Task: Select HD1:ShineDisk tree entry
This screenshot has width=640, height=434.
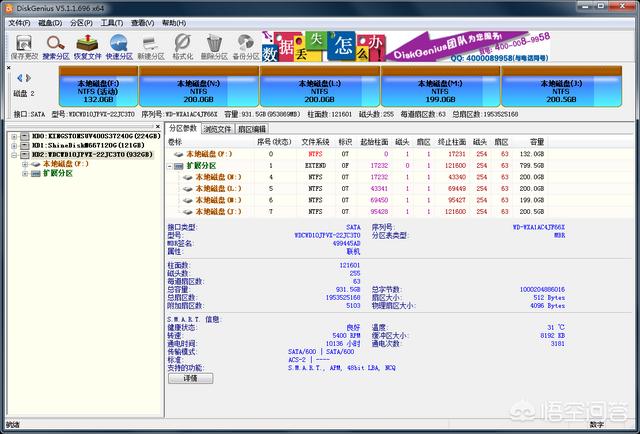Action: coord(88,145)
